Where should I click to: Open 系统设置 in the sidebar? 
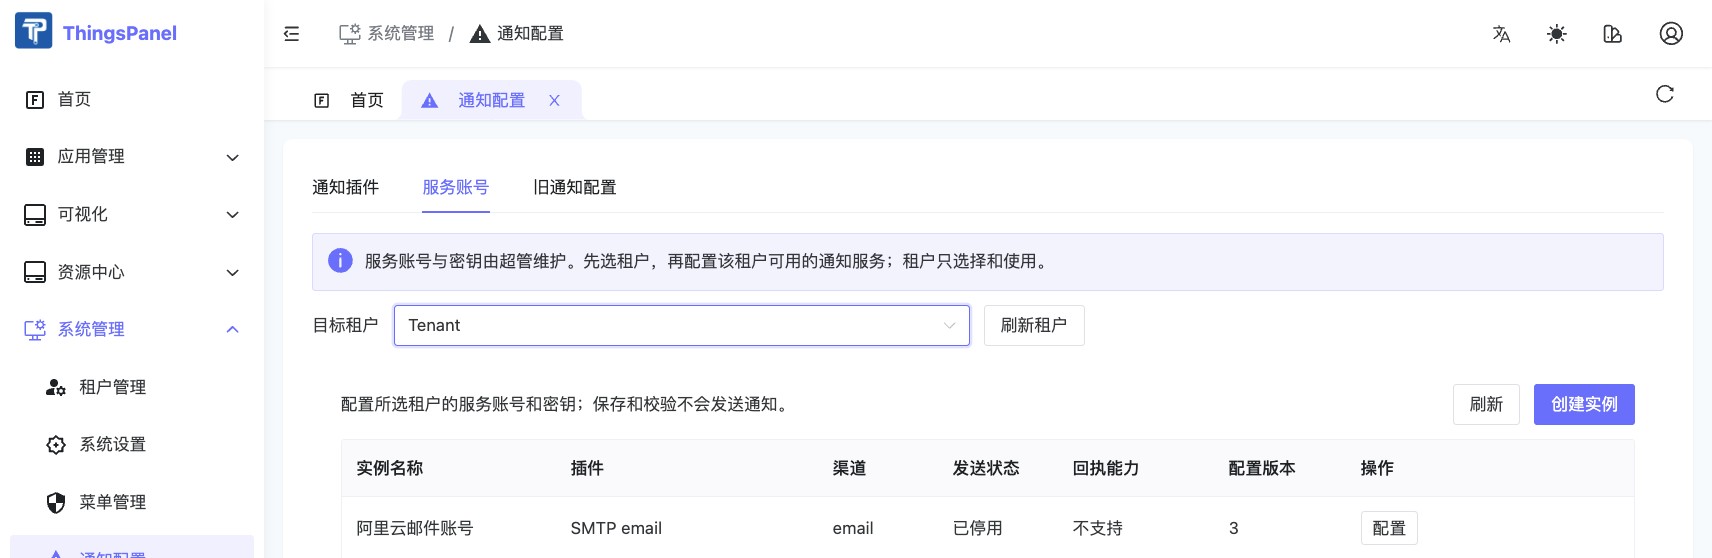132,445
